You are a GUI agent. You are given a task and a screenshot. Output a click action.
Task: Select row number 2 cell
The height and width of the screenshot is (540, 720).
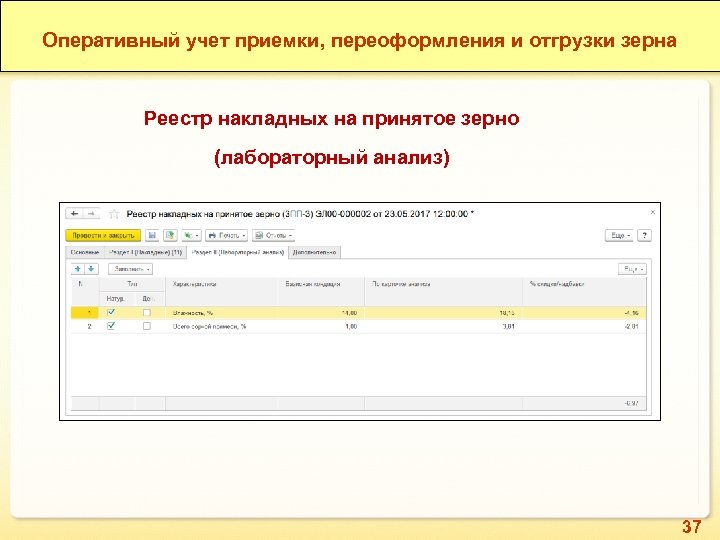click(x=85, y=326)
